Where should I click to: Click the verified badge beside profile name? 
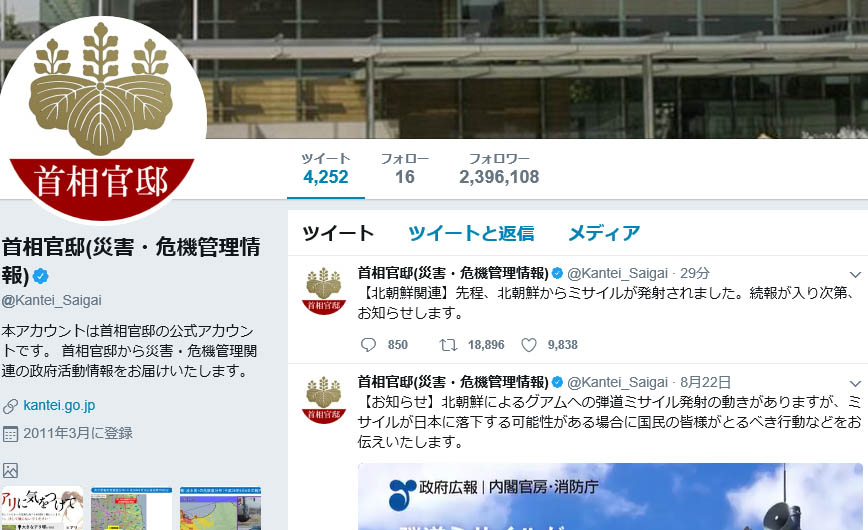40,275
